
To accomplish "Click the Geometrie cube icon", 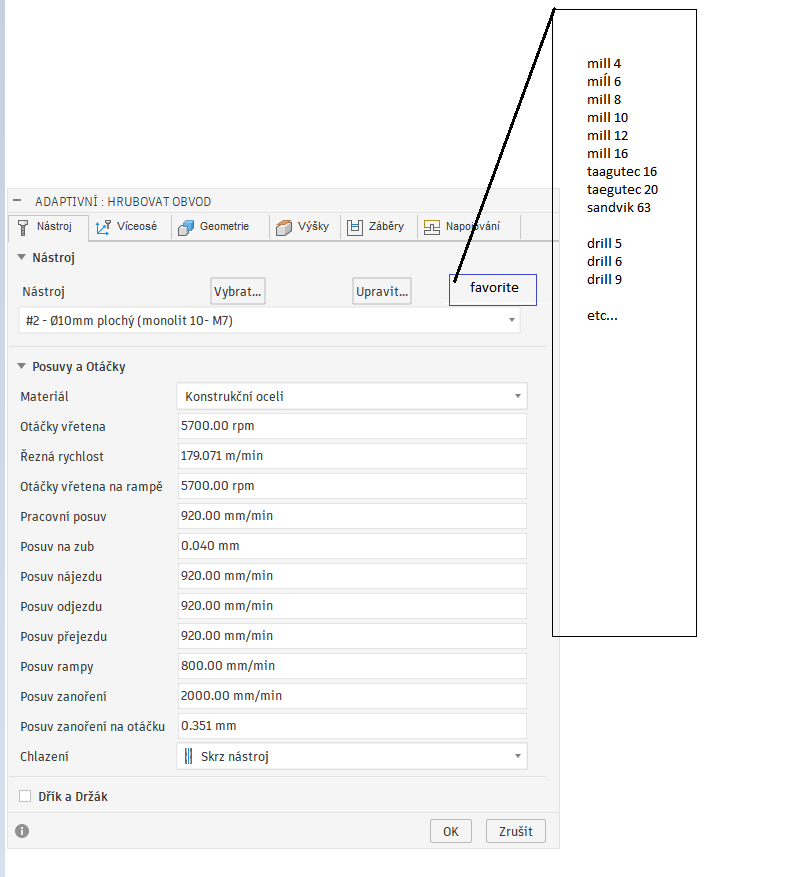I will (x=186, y=228).
